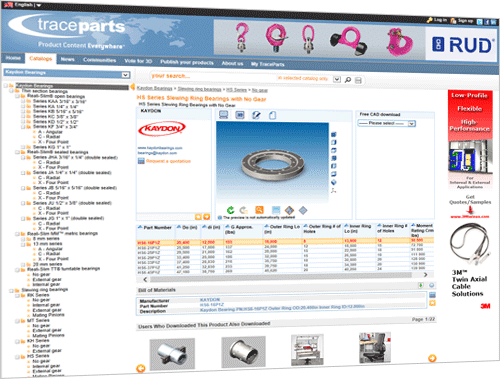Open the pencil edit tab above the preview
The height and width of the screenshot is (379, 500).
point(256,115)
